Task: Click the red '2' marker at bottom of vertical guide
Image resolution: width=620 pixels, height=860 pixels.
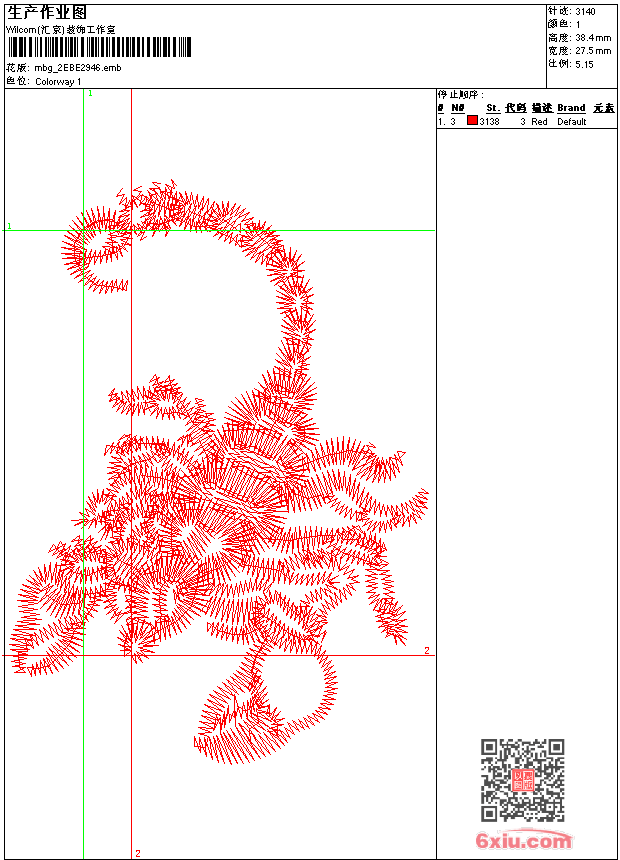Action: [138, 853]
